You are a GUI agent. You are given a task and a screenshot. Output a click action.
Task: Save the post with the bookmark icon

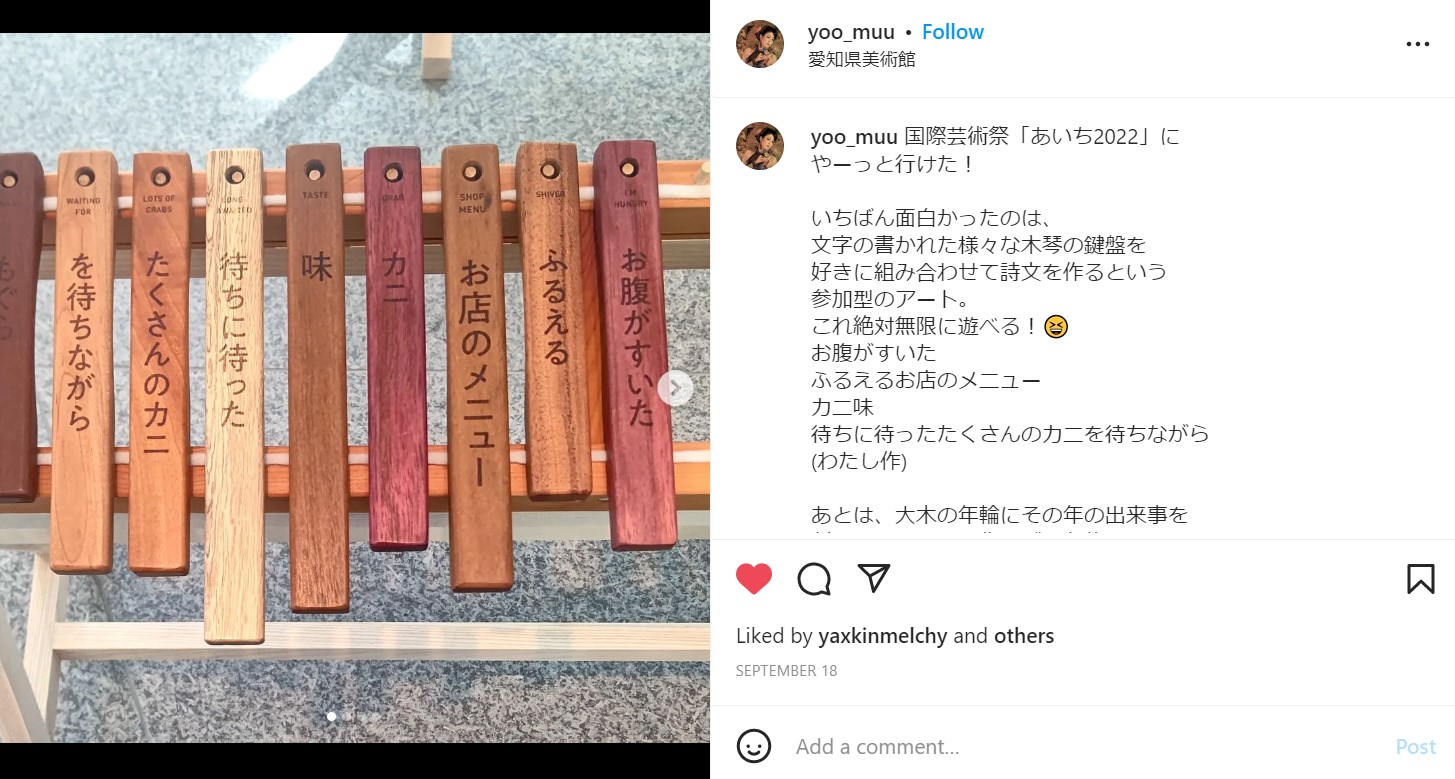(1420, 579)
